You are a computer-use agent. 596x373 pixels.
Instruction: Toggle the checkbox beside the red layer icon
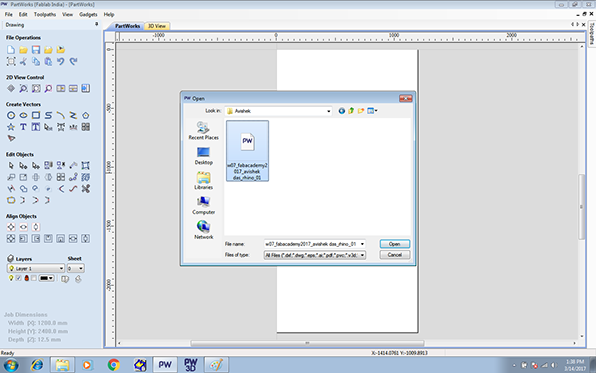[34, 278]
